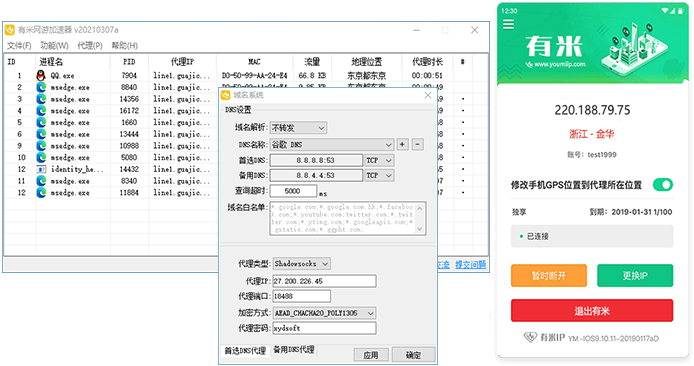This screenshot has width=694, height=366.
Task: Click the 代理端口 port field
Action: pyautogui.click(x=301, y=296)
